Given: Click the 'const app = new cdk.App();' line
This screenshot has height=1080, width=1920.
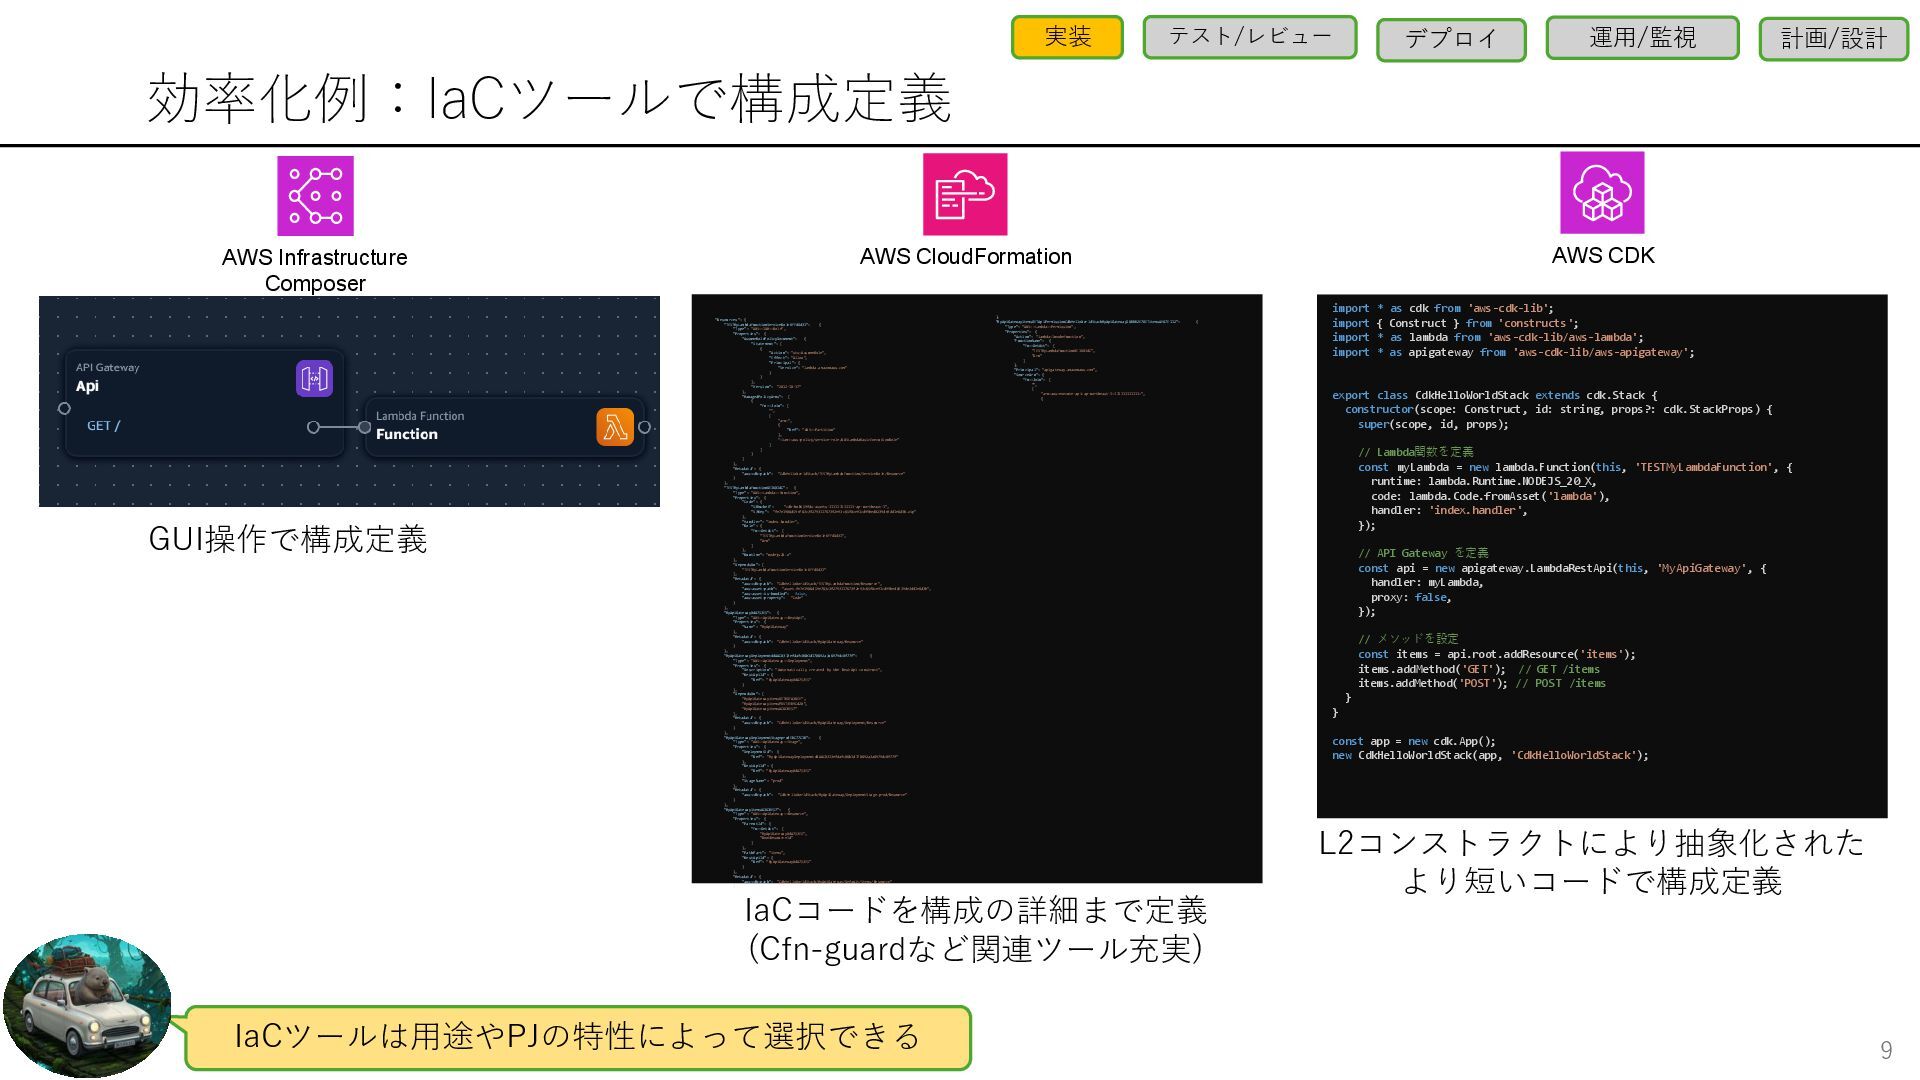Looking at the screenshot, I should click(1414, 741).
